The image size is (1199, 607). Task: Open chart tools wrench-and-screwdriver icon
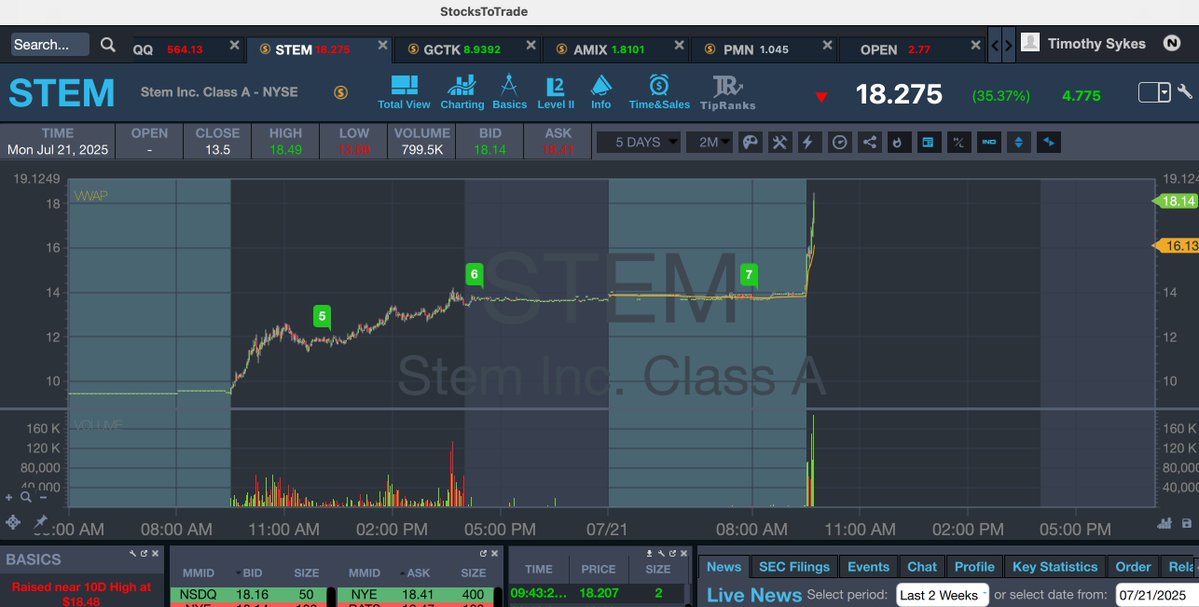point(779,142)
